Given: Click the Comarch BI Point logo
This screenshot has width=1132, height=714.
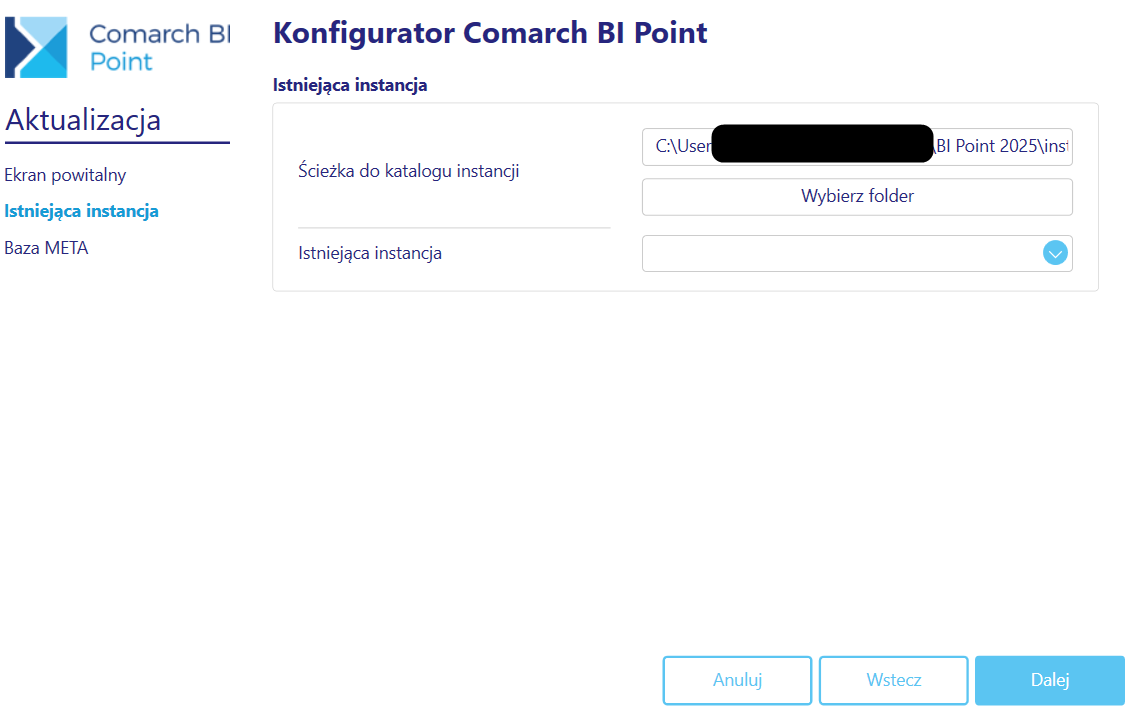Looking at the screenshot, I should pos(118,48).
